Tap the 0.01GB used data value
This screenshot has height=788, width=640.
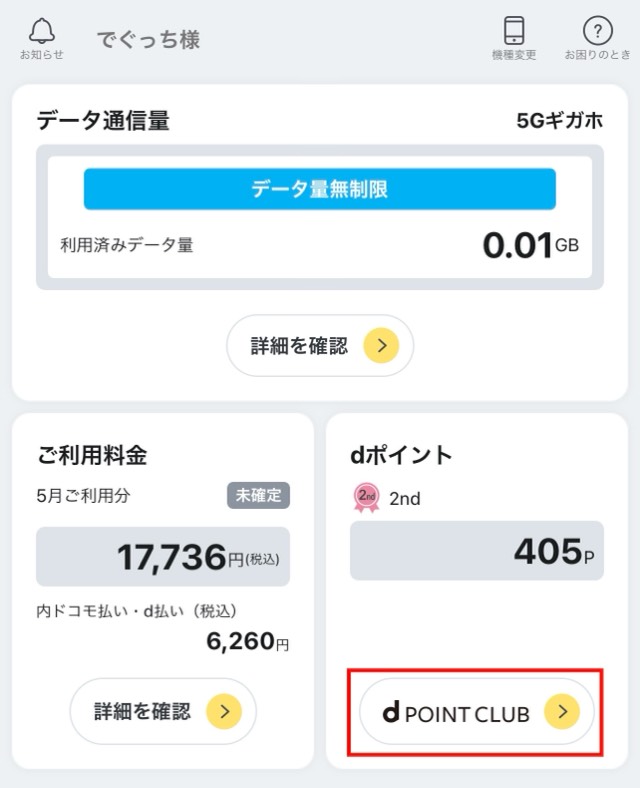pos(530,245)
